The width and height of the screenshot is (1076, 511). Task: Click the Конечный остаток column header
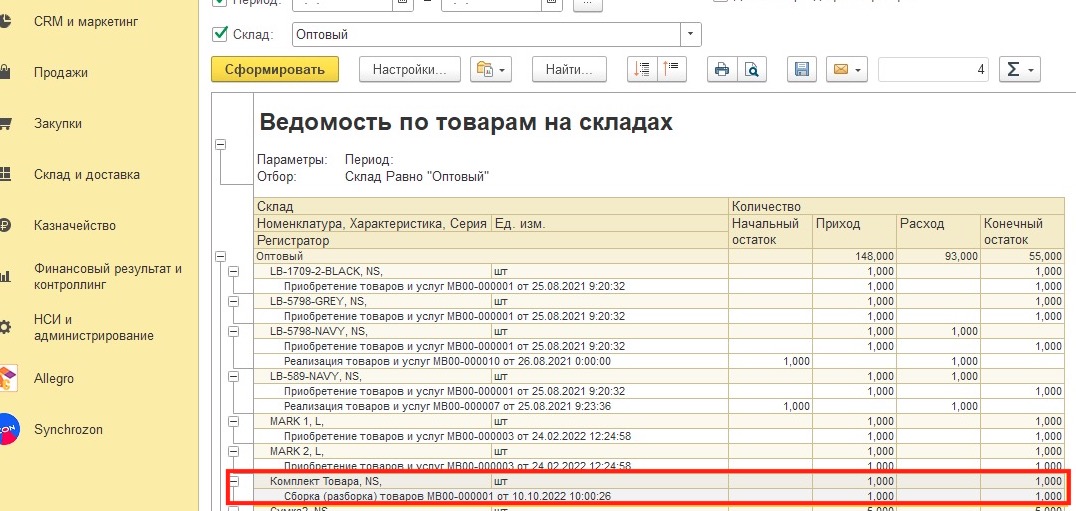pos(1022,232)
